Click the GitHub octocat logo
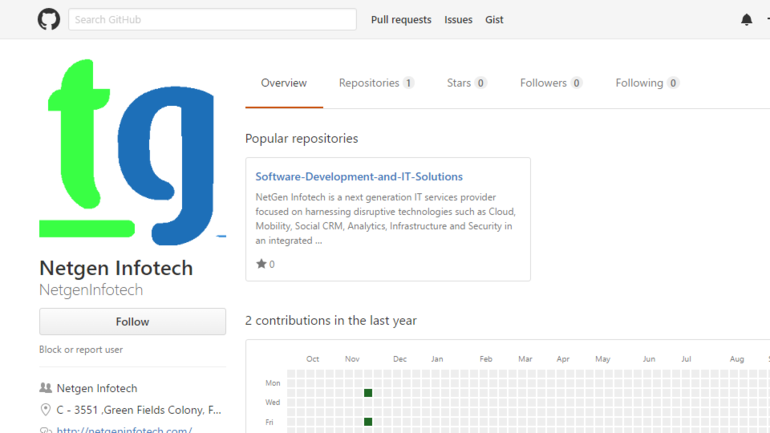The height and width of the screenshot is (433, 770). pos(48,19)
